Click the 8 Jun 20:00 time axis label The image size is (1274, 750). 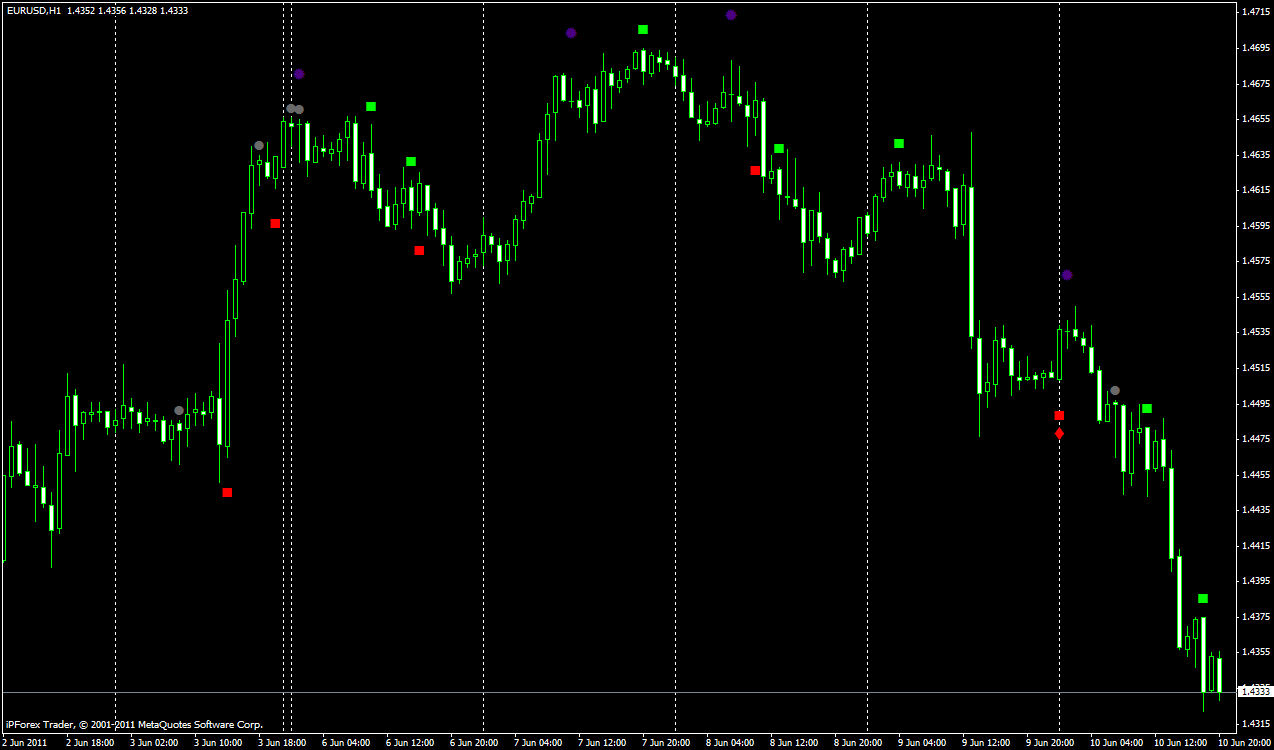pos(857,743)
